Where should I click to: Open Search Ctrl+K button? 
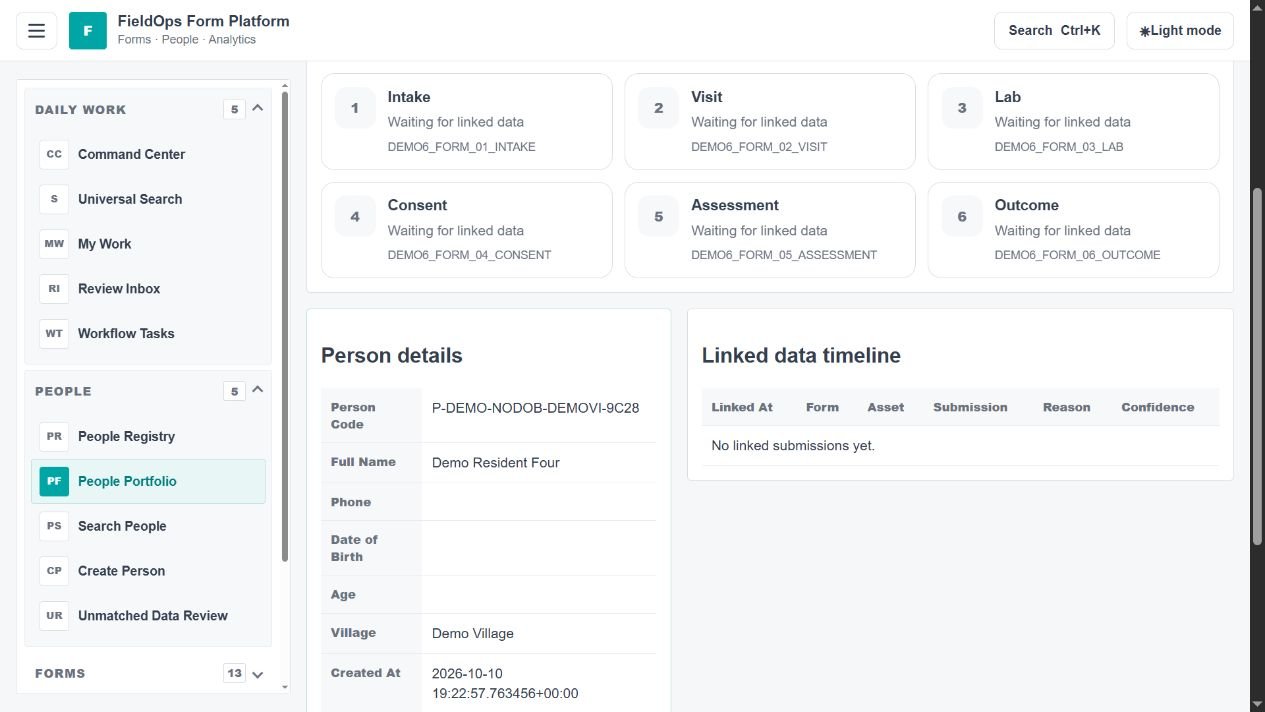click(x=1054, y=31)
